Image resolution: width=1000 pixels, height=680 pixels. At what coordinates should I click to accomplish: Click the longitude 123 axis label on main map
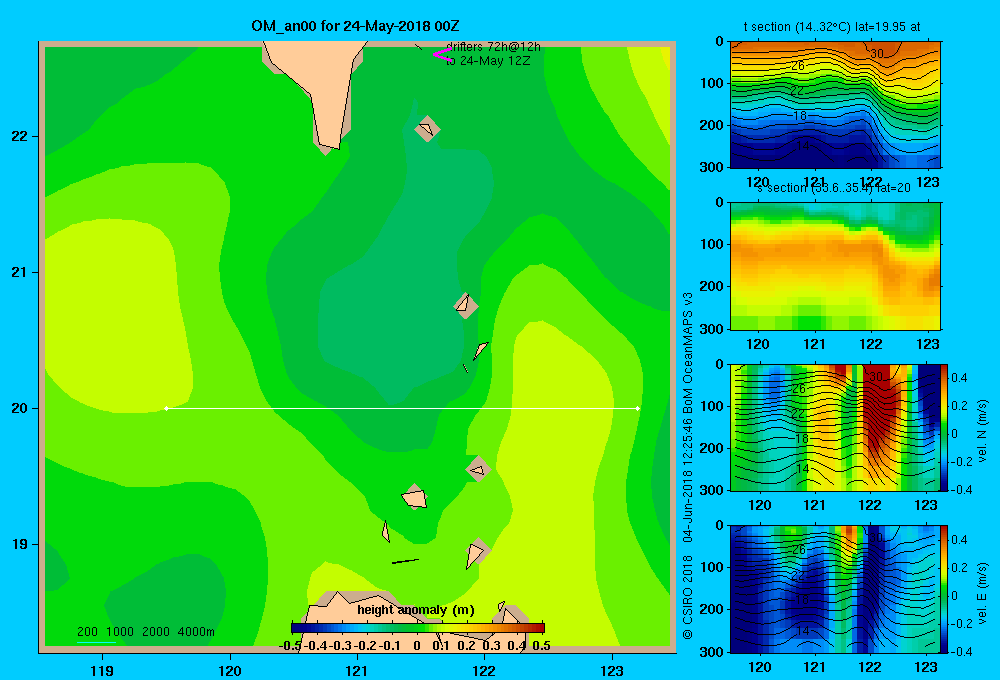click(612, 670)
